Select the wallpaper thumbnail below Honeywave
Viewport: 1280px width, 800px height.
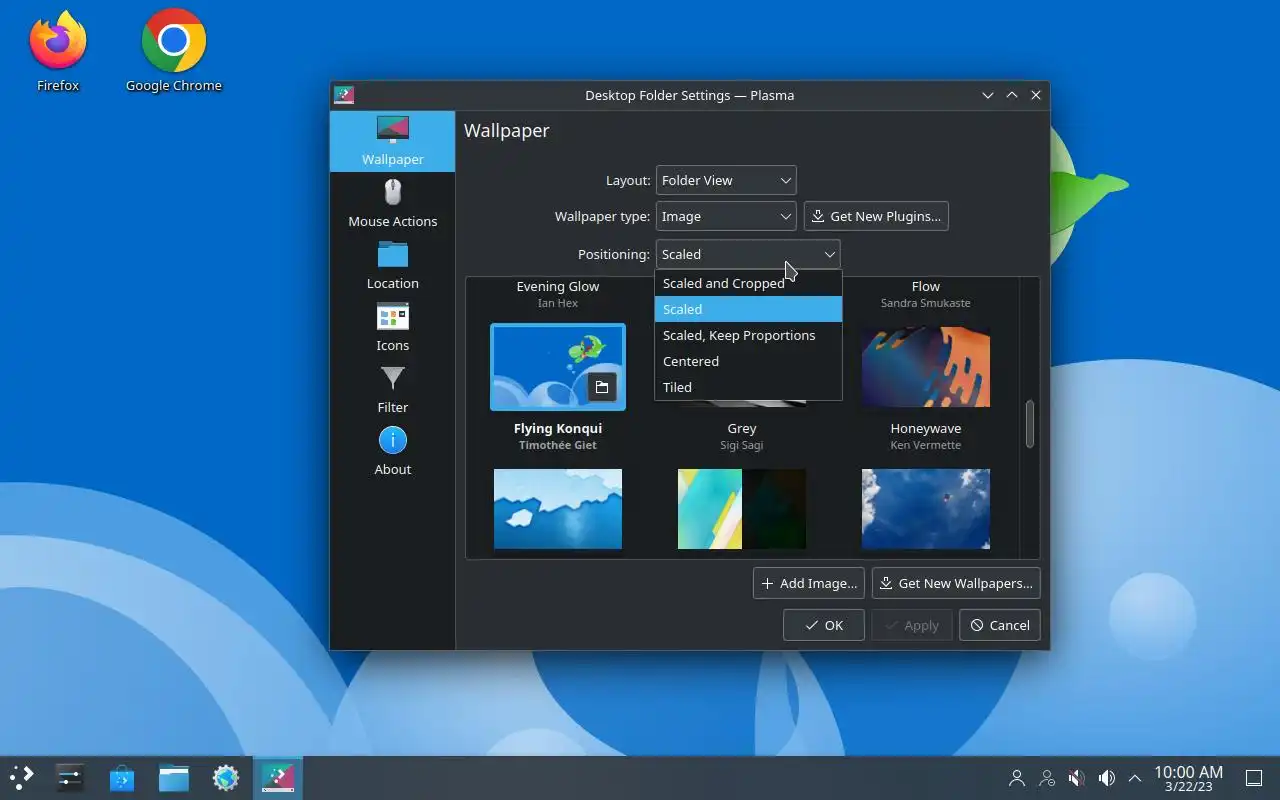point(926,509)
